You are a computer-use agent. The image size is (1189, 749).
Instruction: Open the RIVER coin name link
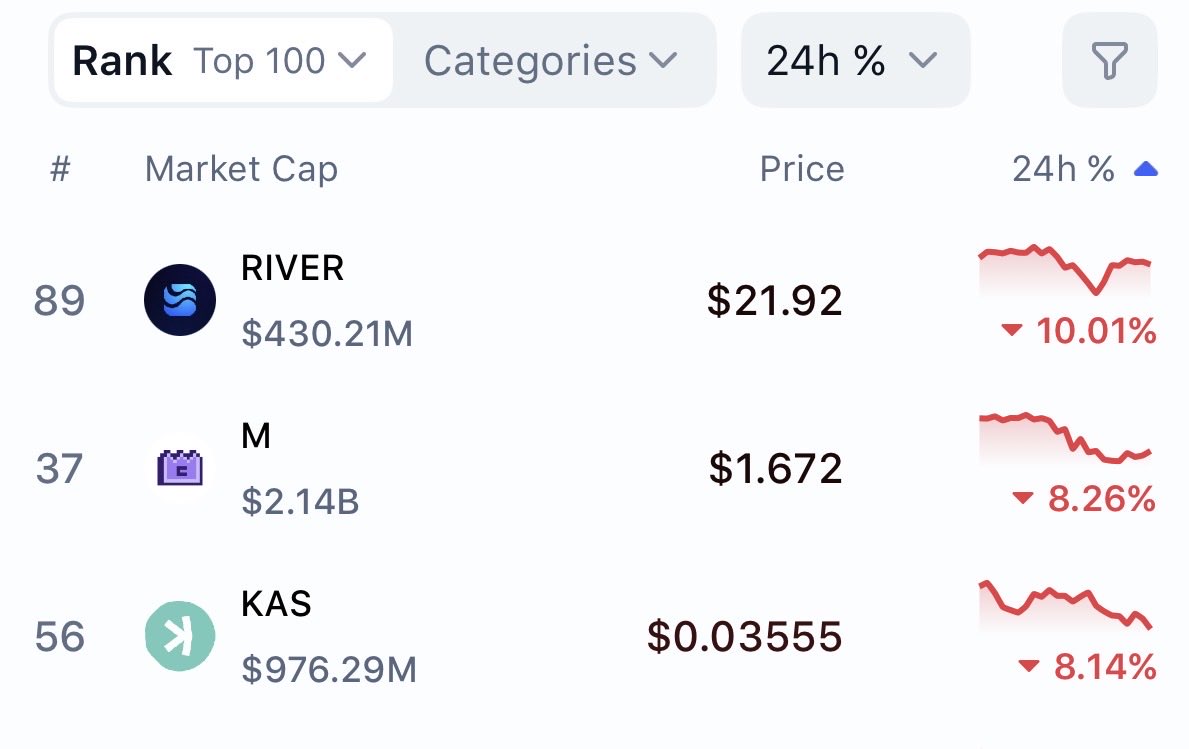click(x=293, y=268)
